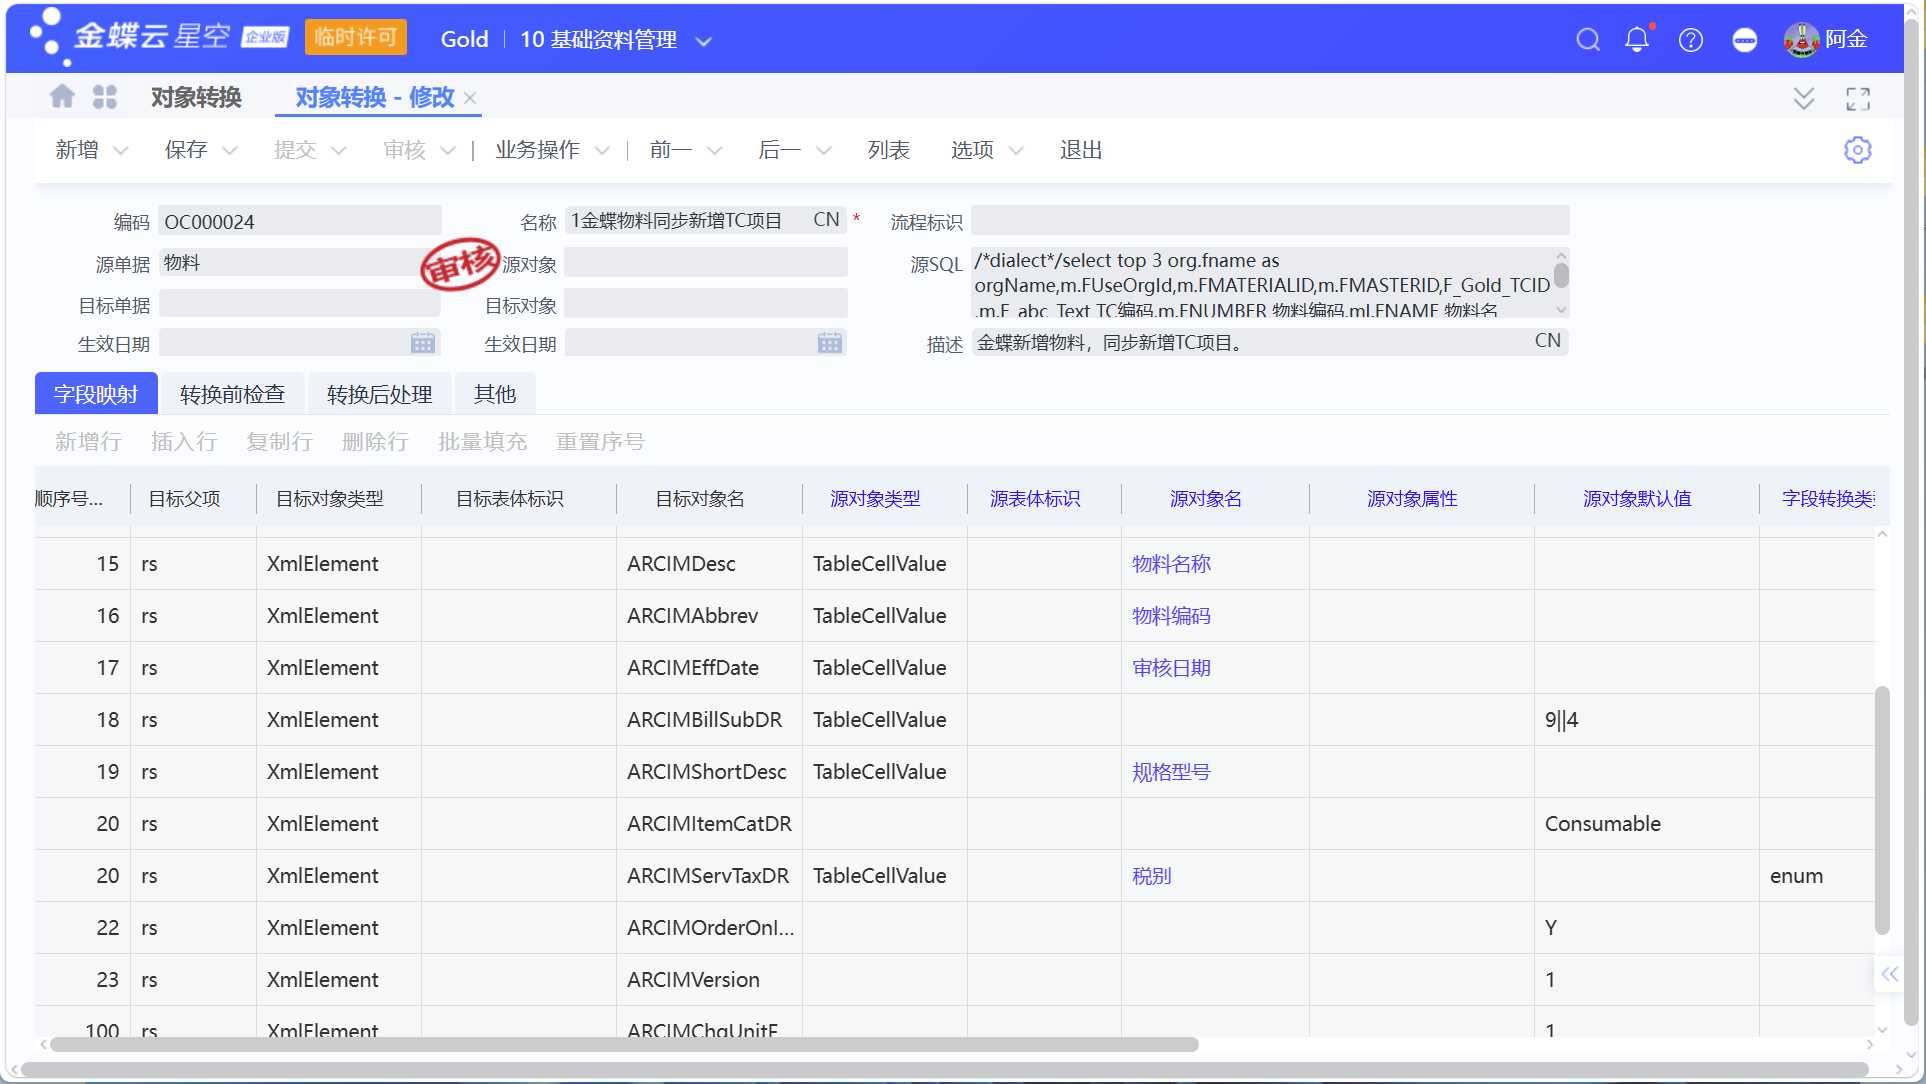Image resolution: width=1926 pixels, height=1084 pixels.
Task: Click the 编码 field OC000024
Action: (300, 221)
